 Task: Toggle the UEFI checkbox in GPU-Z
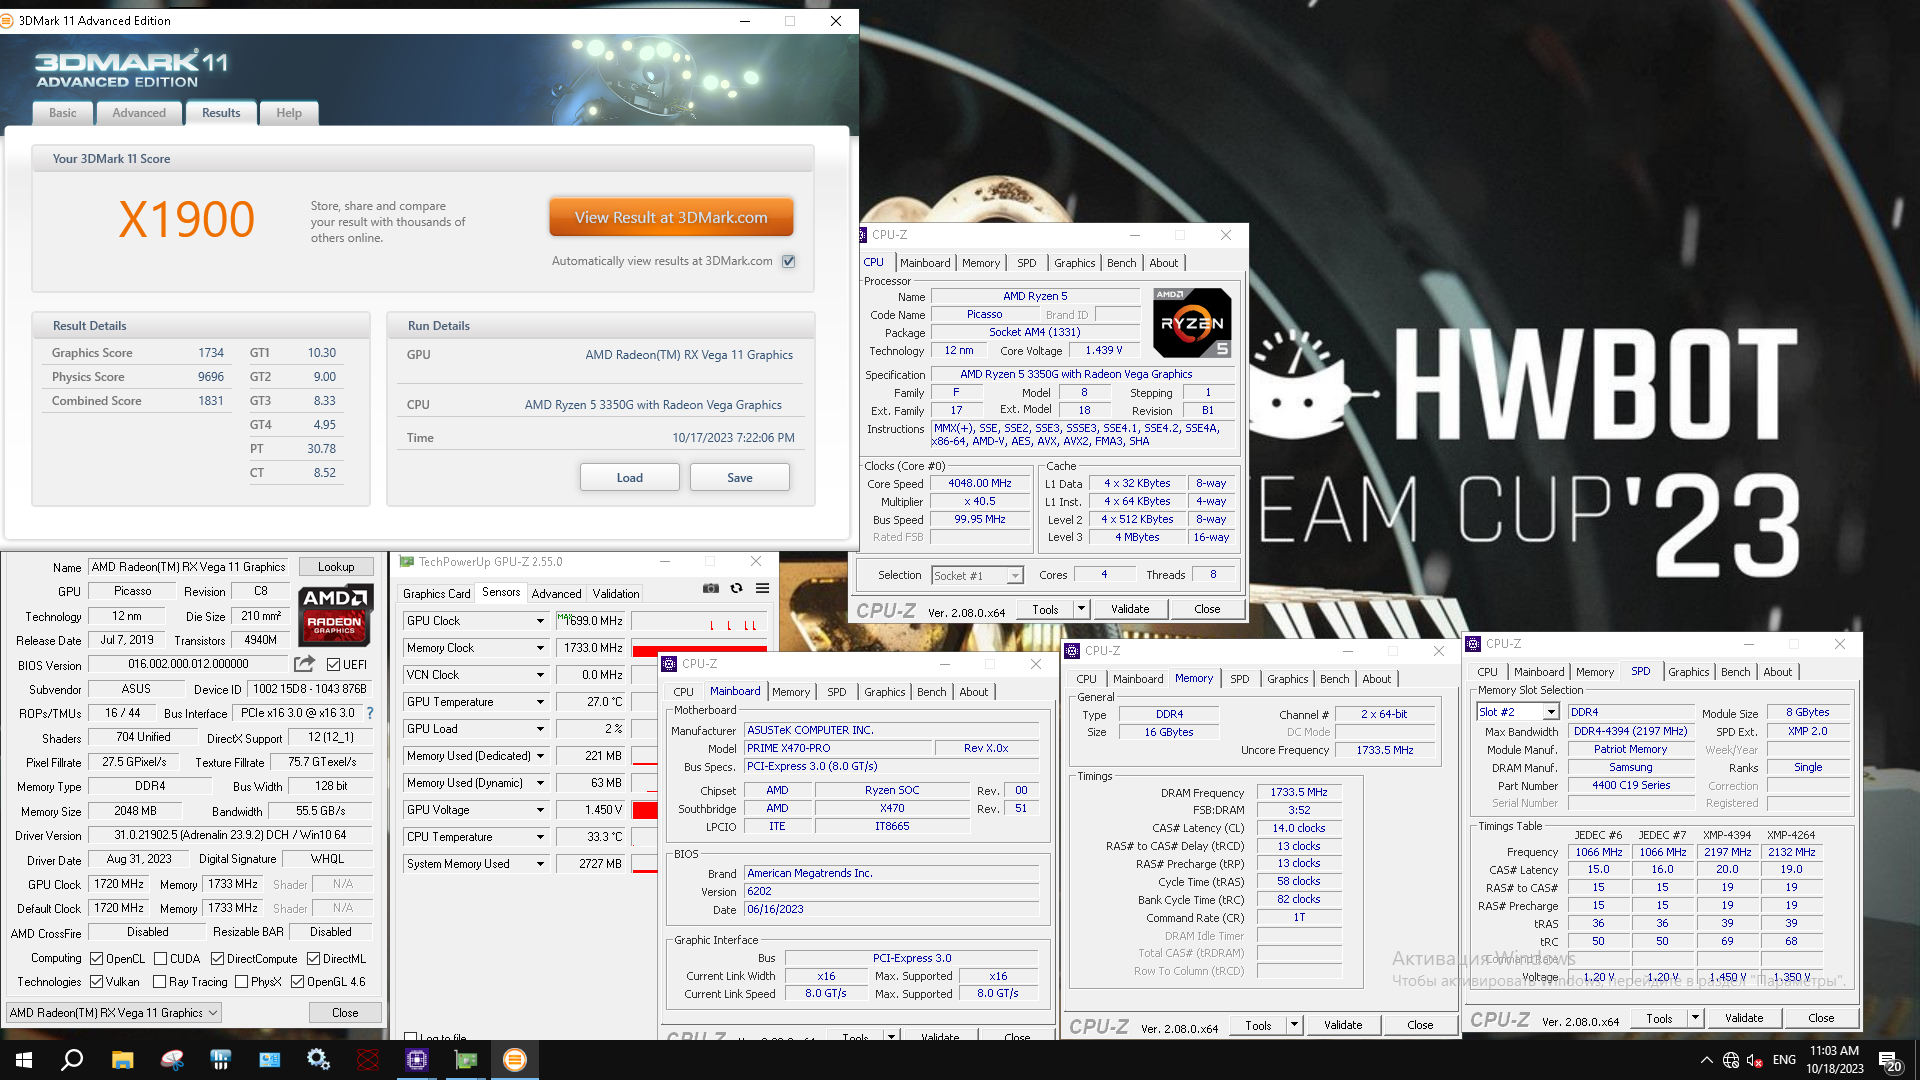point(333,664)
